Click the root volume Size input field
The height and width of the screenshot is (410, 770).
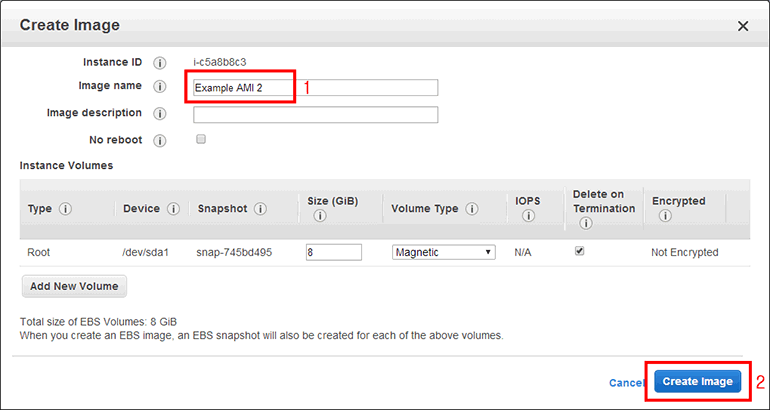[x=333, y=253]
